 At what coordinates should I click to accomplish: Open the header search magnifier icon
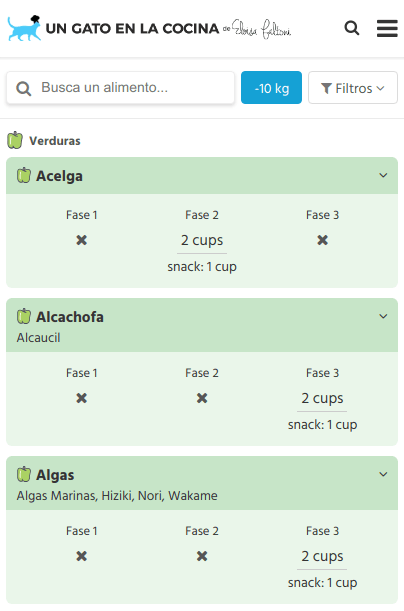click(x=352, y=28)
